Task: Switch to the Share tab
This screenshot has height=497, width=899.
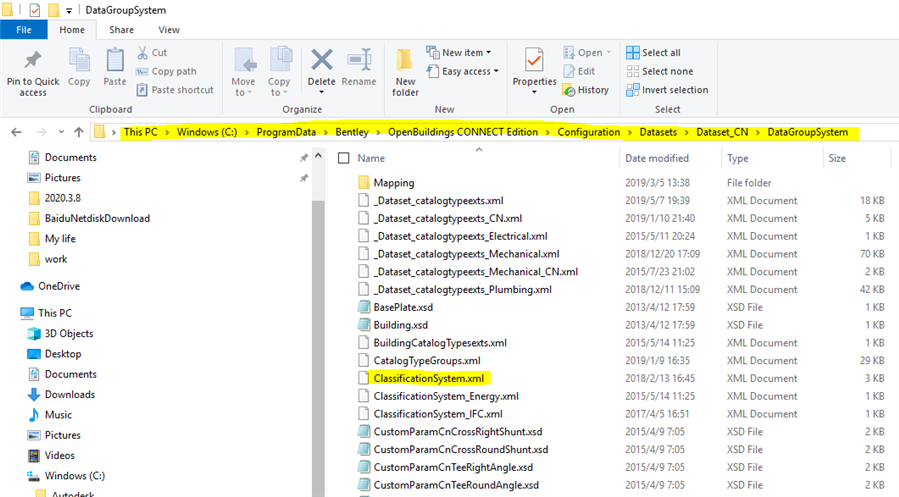Action: (x=122, y=30)
